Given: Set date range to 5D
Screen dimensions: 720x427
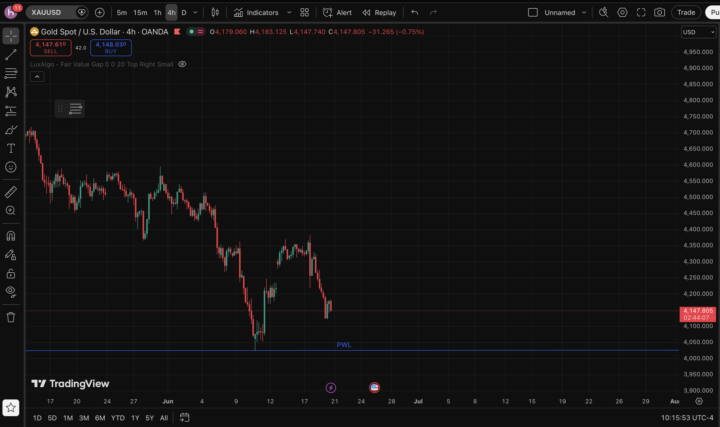Looking at the screenshot, I should (x=52, y=418).
